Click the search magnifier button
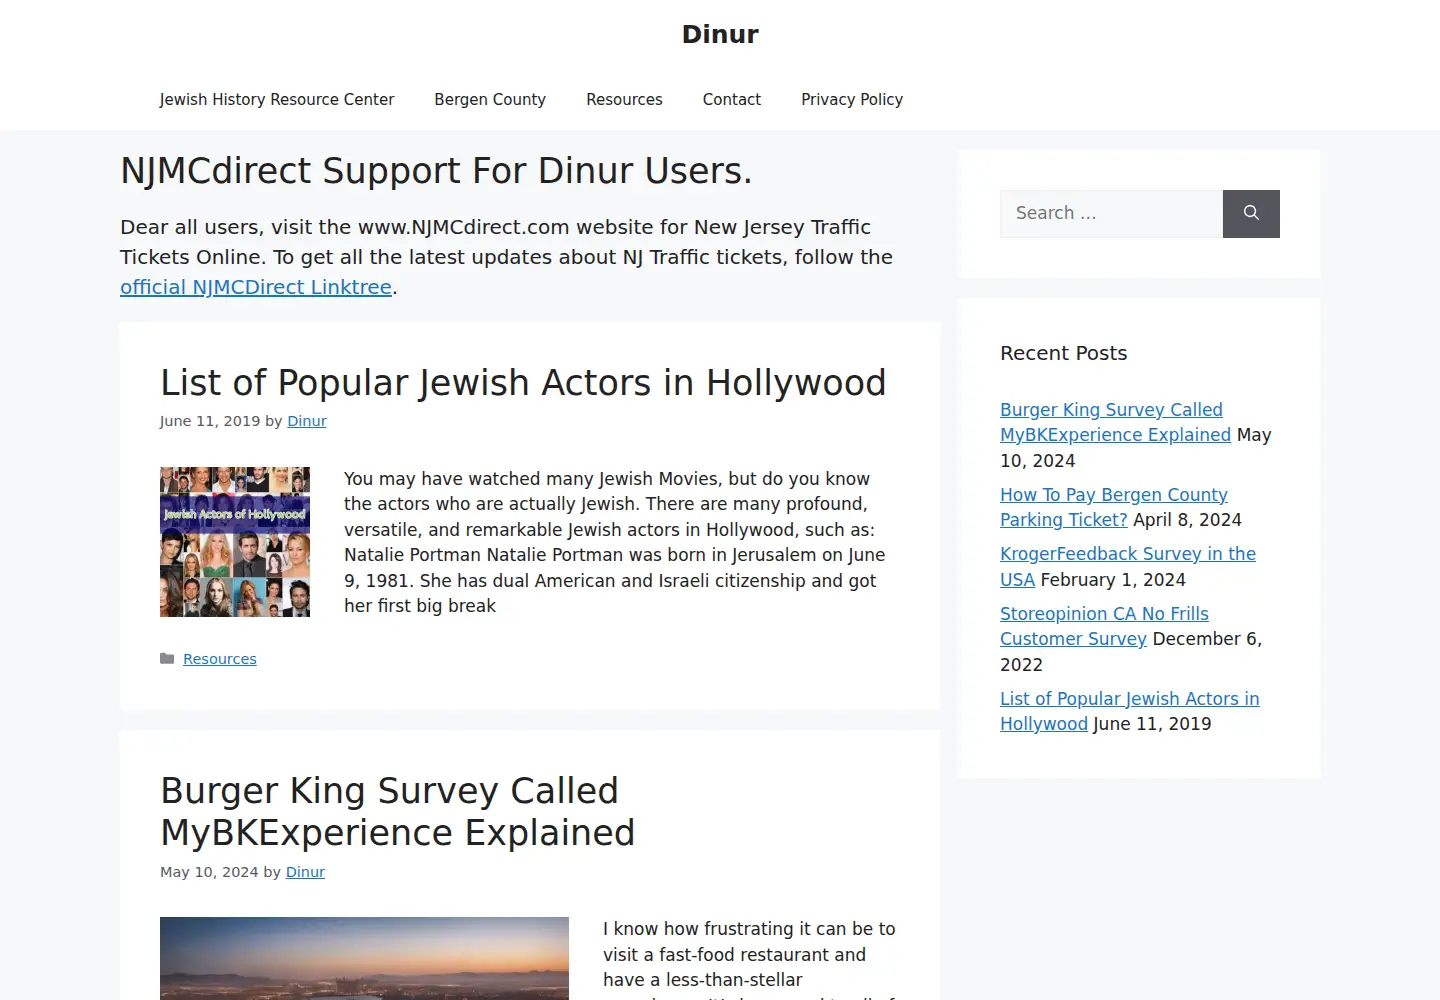The height and width of the screenshot is (1000, 1440). pyautogui.click(x=1251, y=214)
